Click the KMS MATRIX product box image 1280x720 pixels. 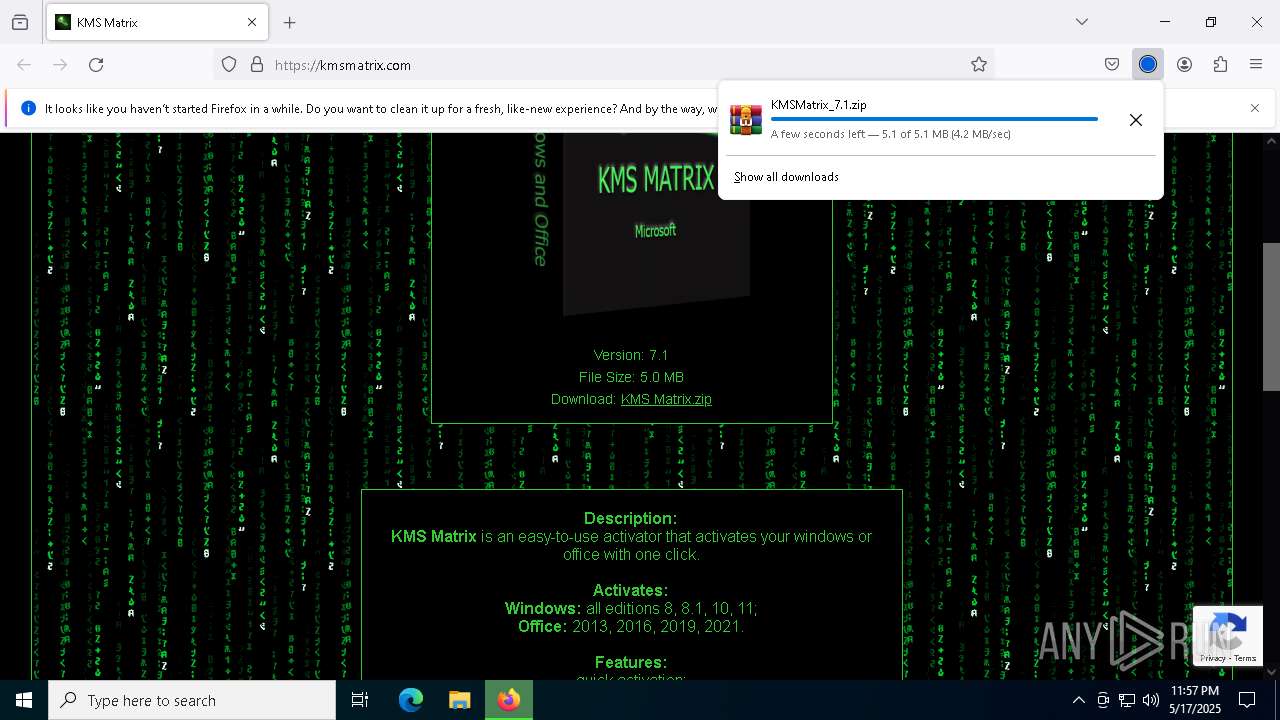655,225
